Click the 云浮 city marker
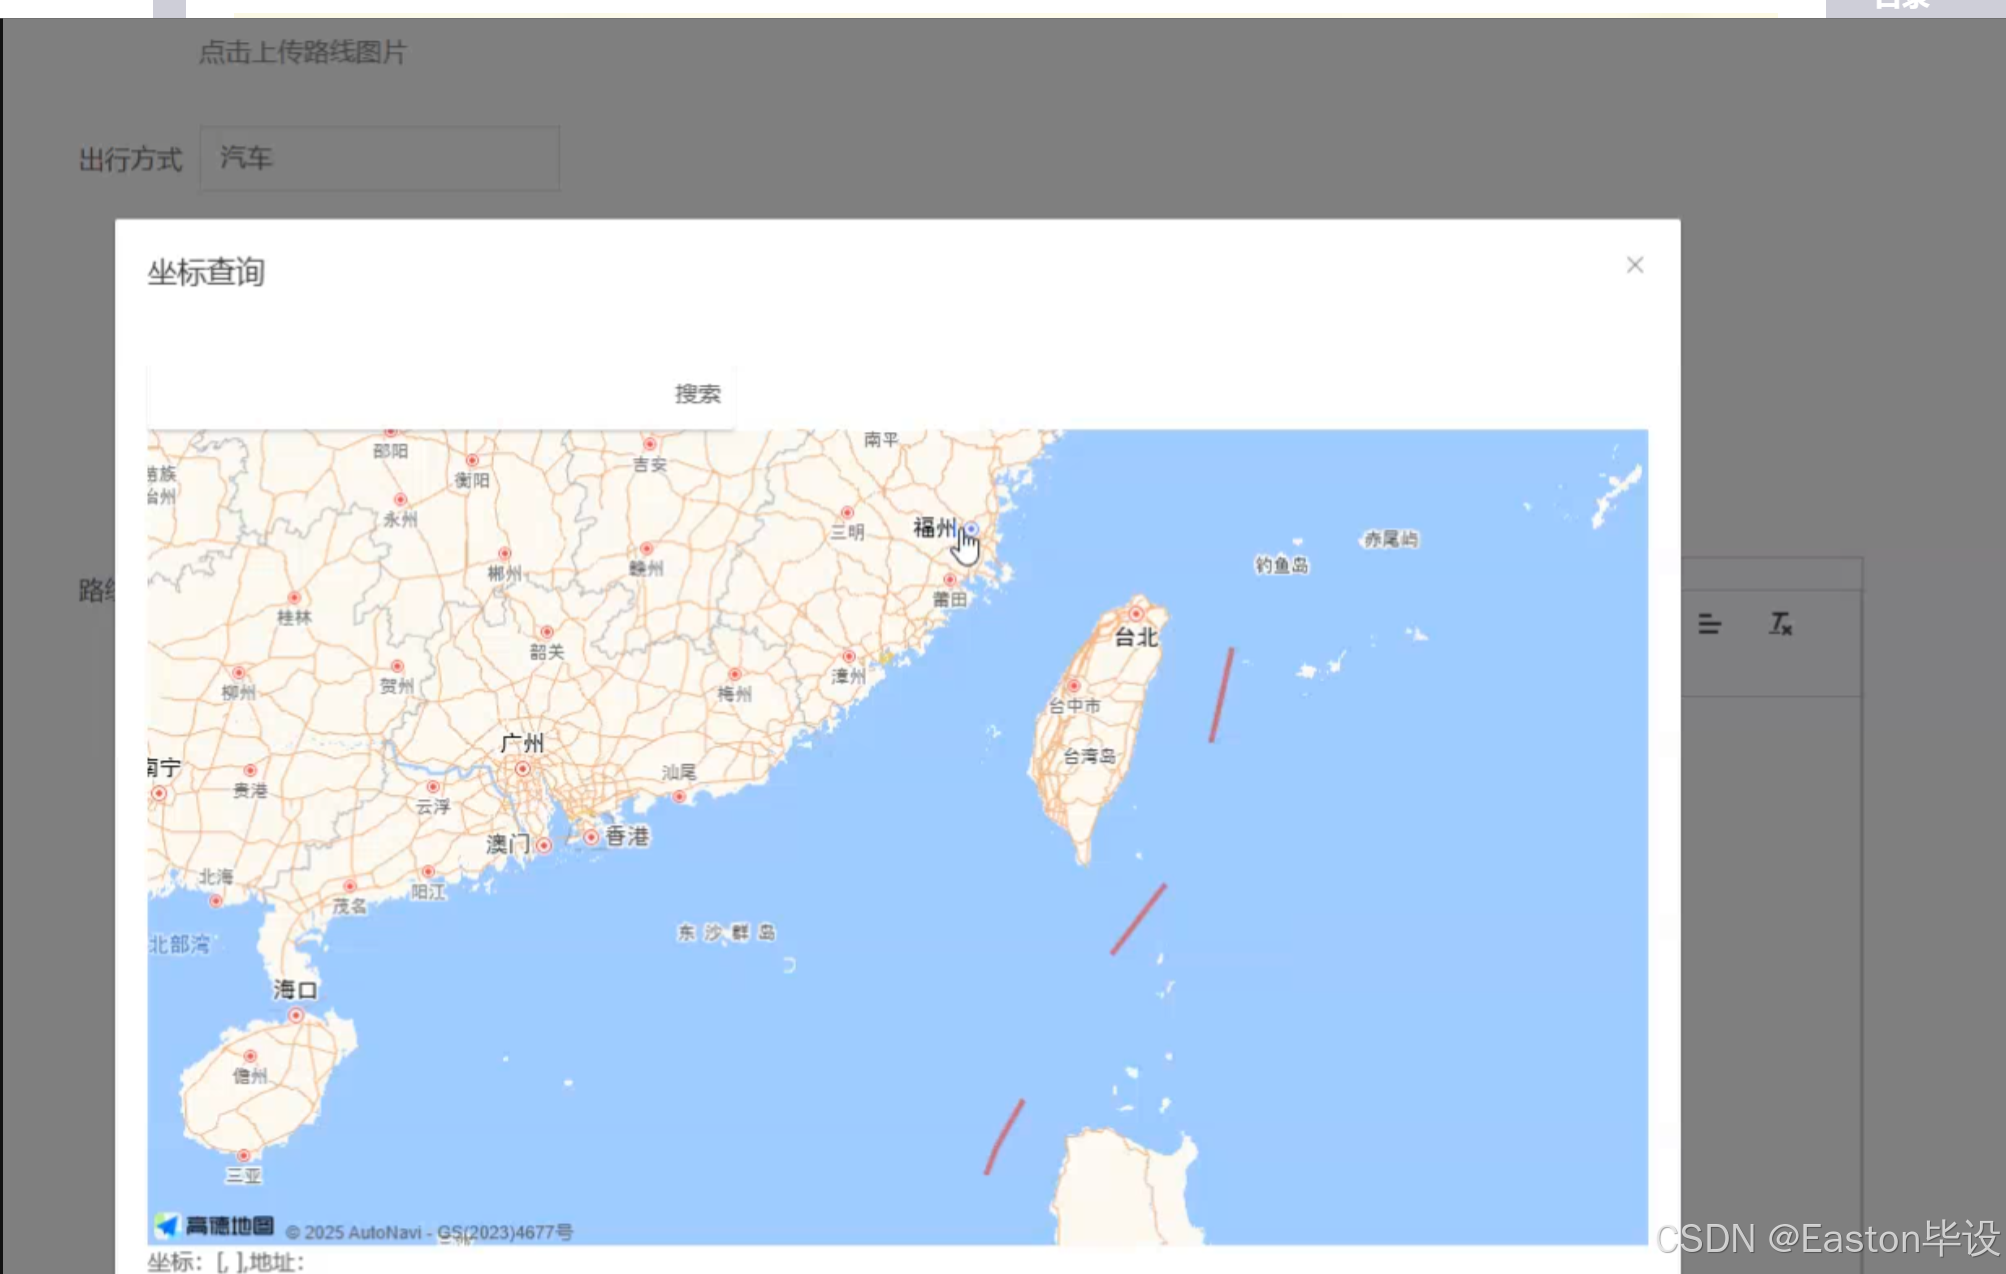The height and width of the screenshot is (1274, 2006). 433,787
